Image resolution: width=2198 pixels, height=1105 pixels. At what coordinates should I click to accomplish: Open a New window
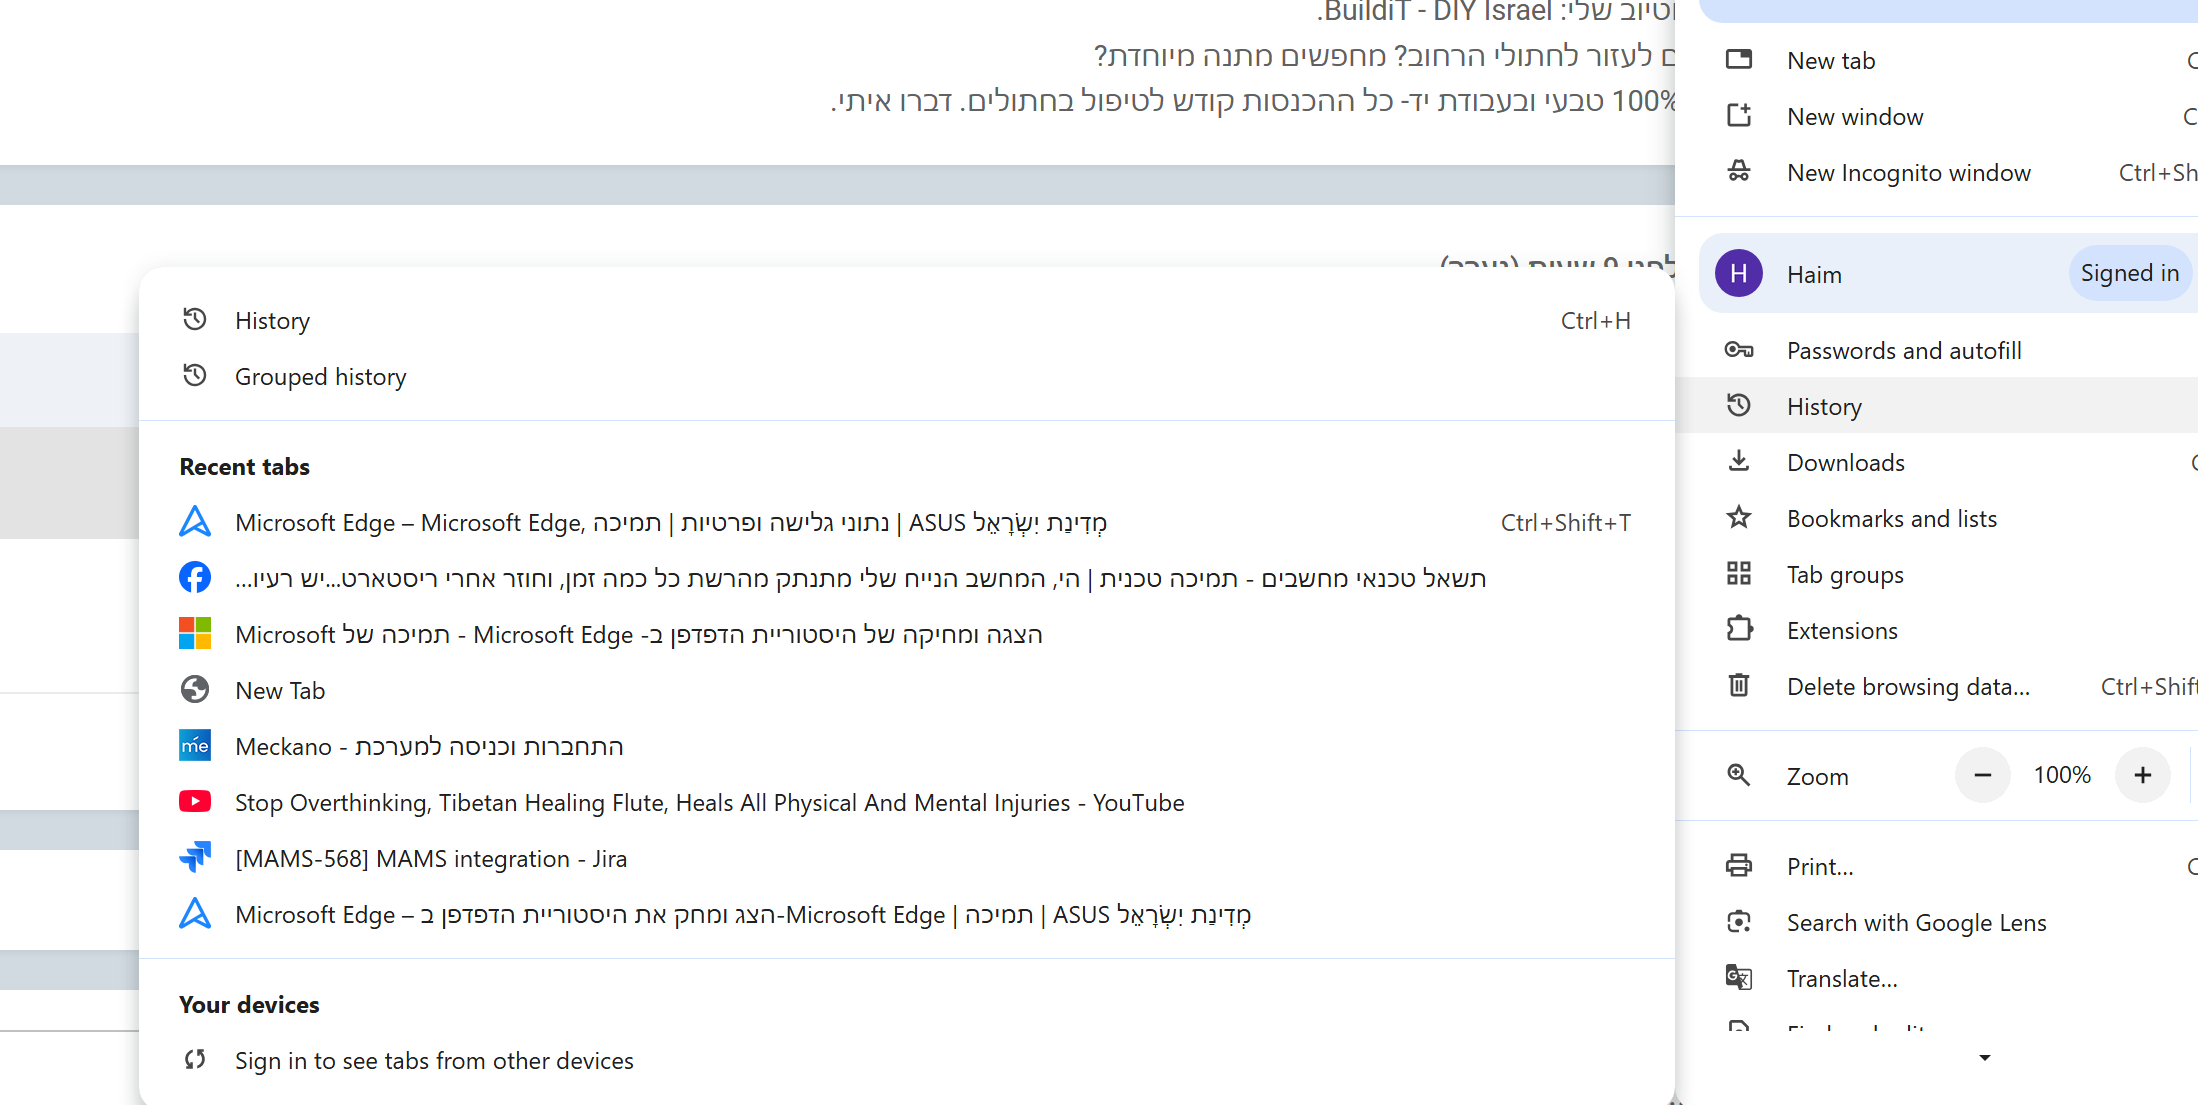pos(1937,117)
